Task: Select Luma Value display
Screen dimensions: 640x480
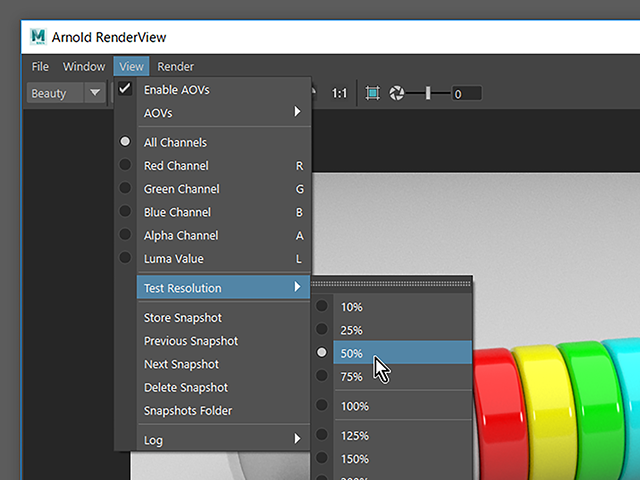Action: pyautogui.click(x=224, y=259)
